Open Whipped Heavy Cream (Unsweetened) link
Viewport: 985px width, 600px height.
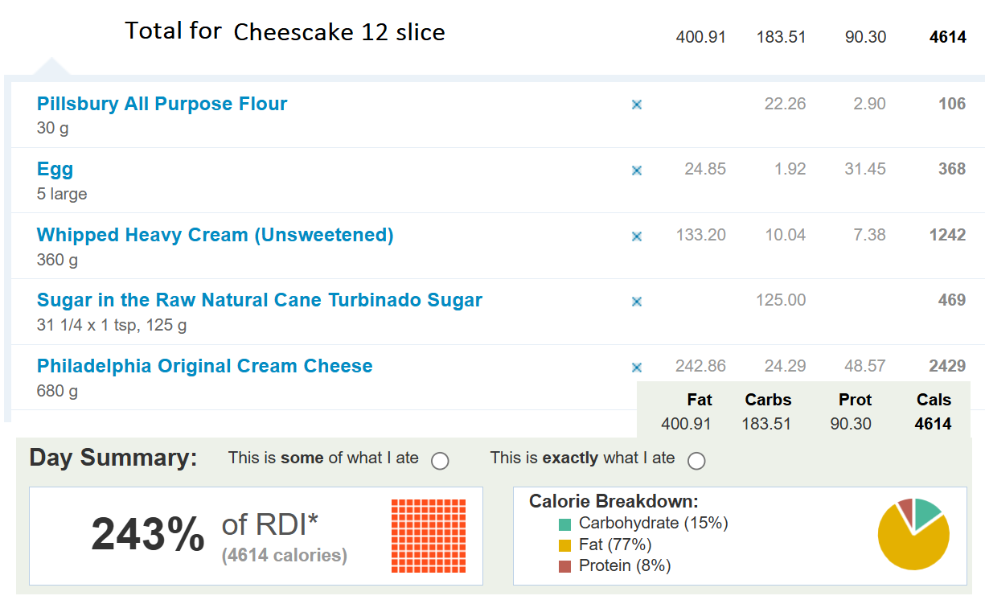[x=215, y=235]
